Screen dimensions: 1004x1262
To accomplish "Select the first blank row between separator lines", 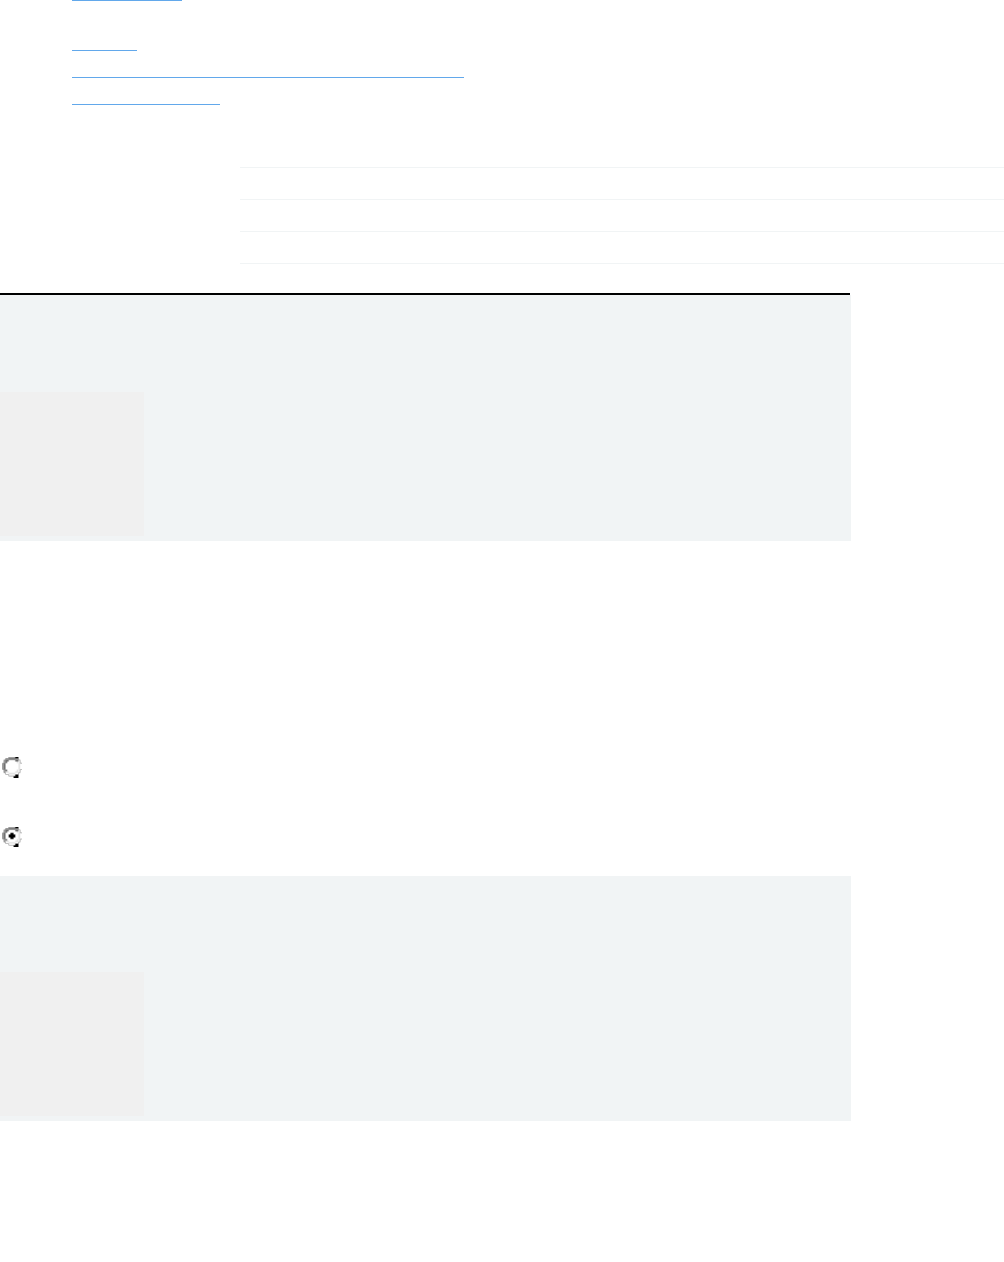I will coord(621,184).
